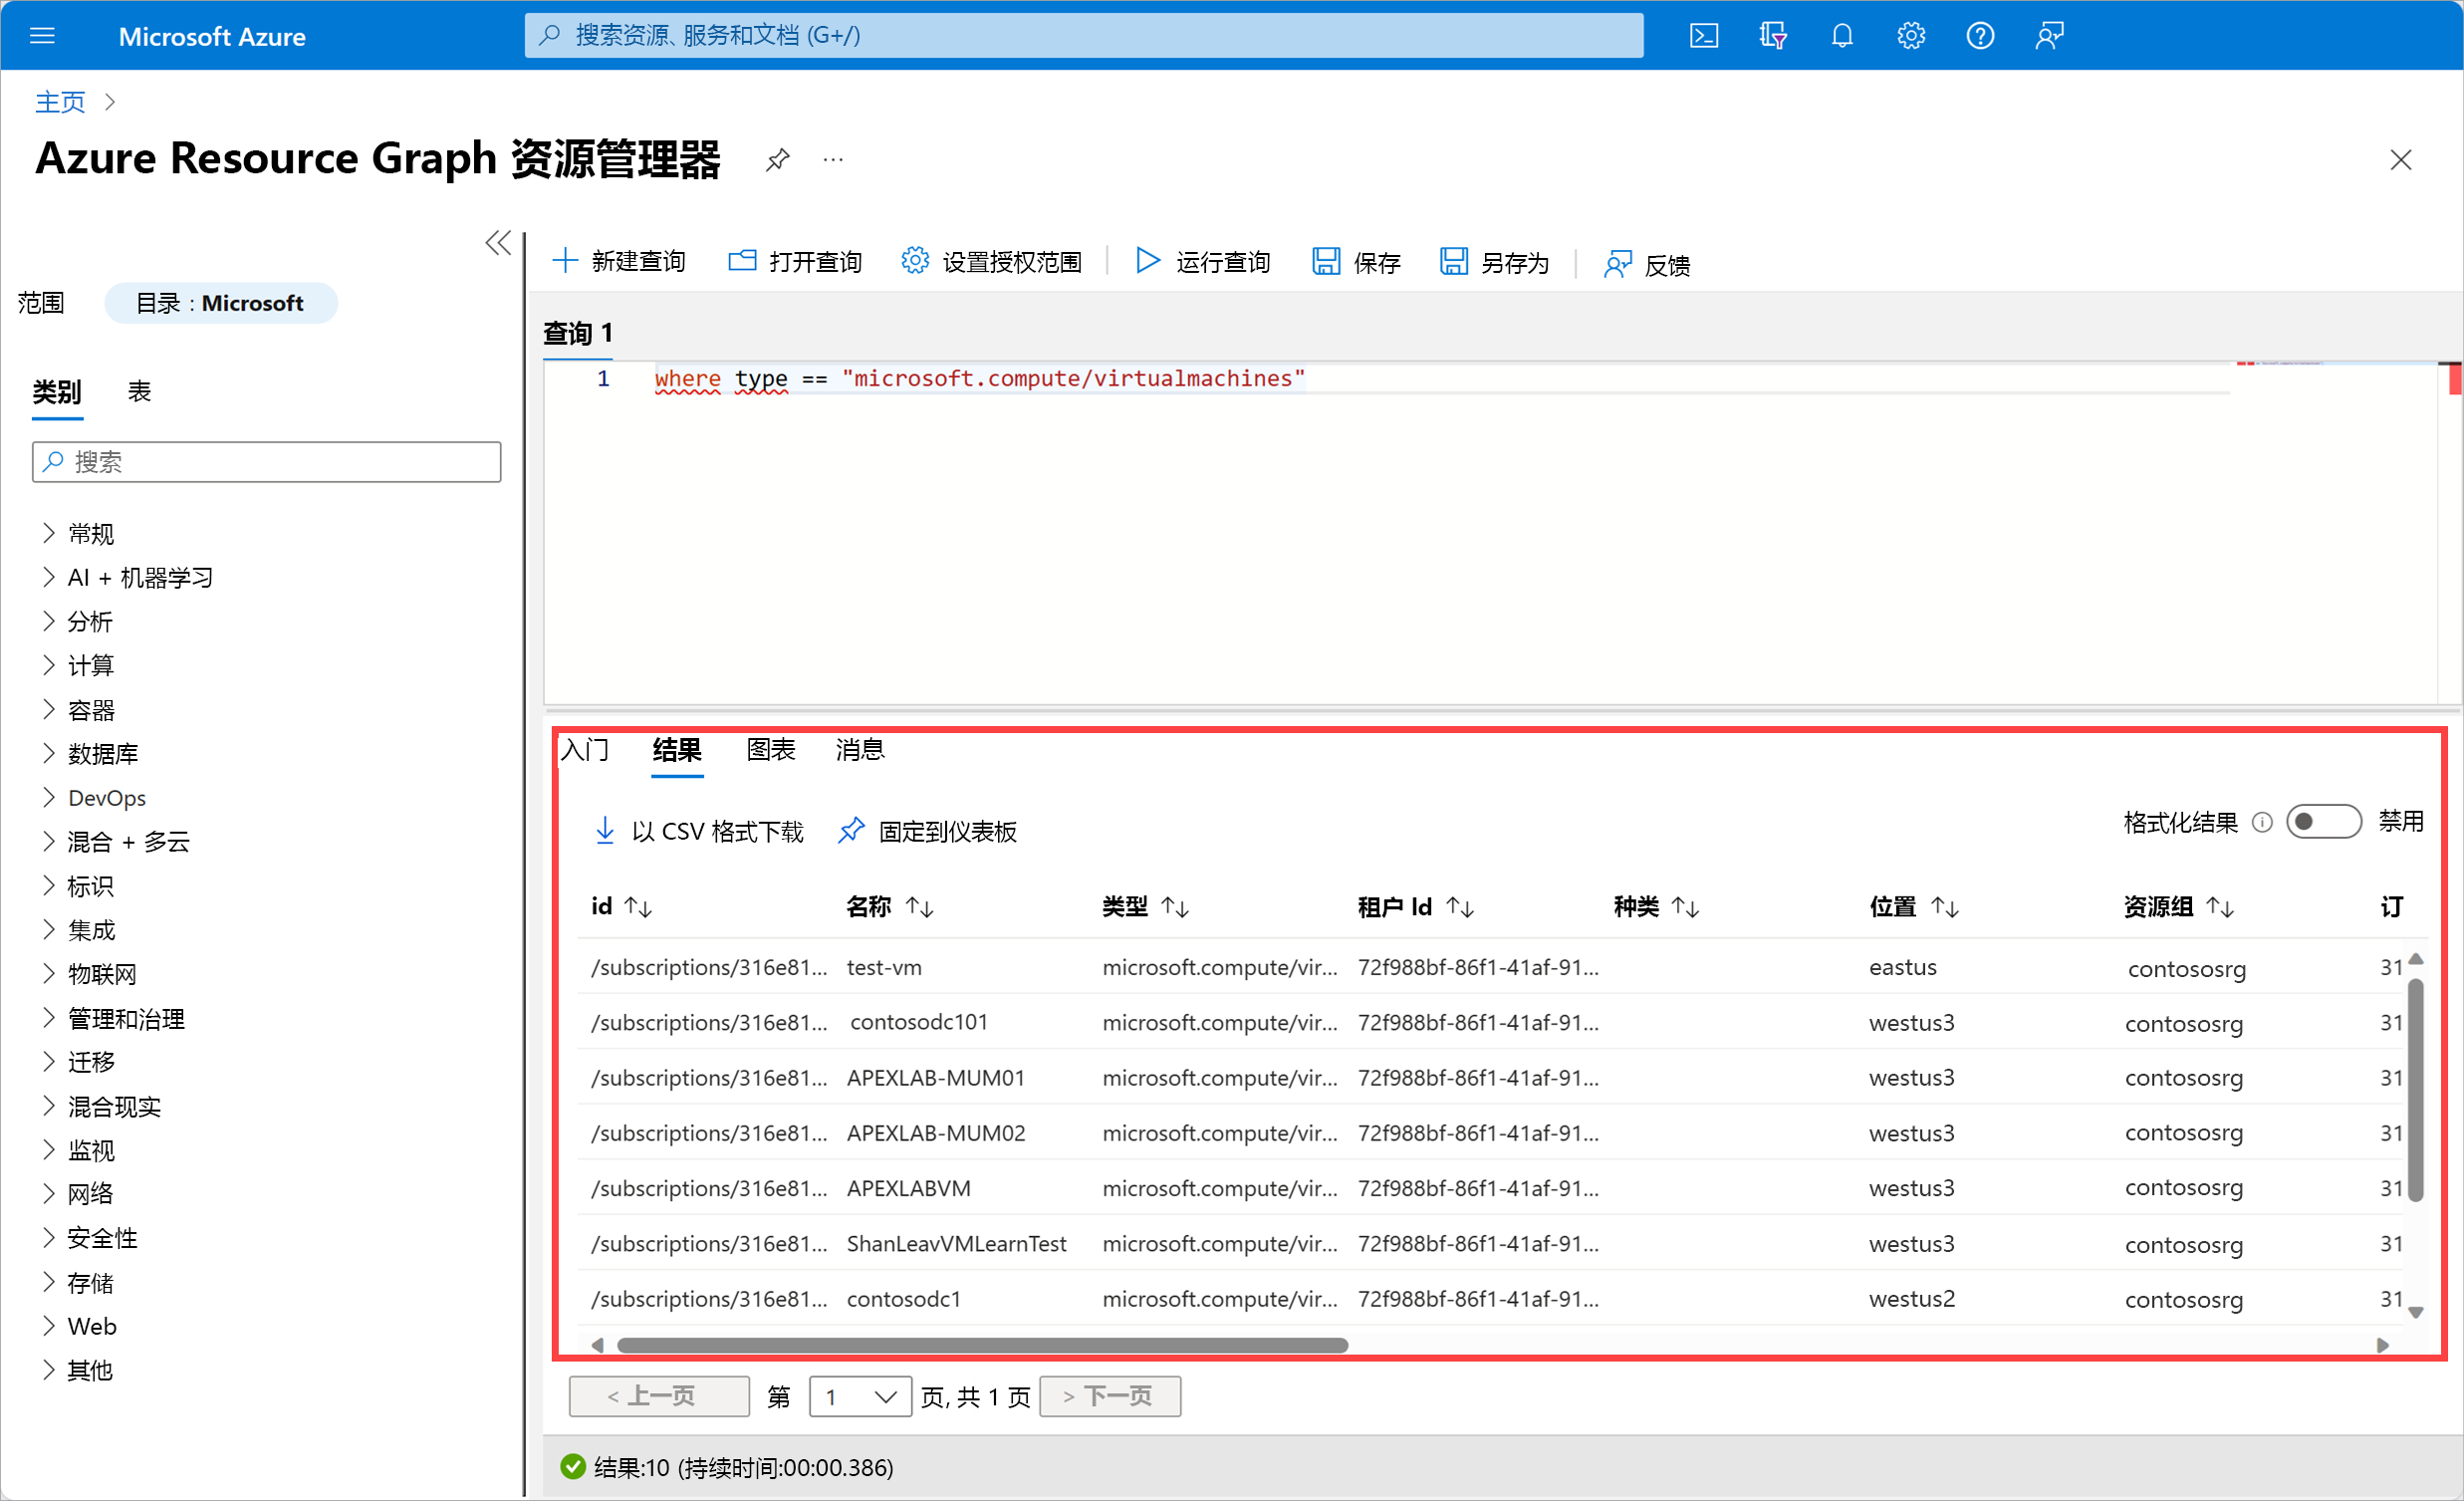This screenshot has width=2464, height=1501.
Task: Download results as CSV
Action: point(699,831)
